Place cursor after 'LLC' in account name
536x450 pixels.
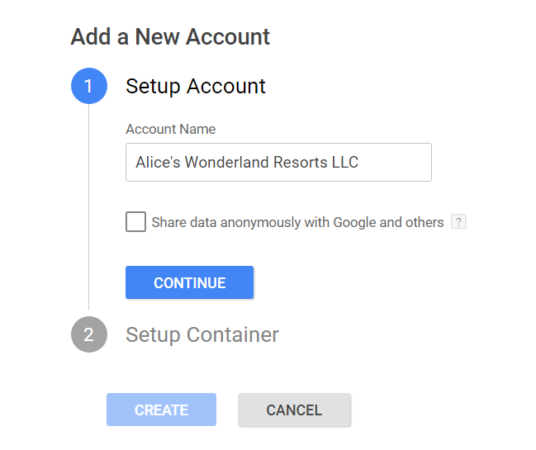[360, 162]
